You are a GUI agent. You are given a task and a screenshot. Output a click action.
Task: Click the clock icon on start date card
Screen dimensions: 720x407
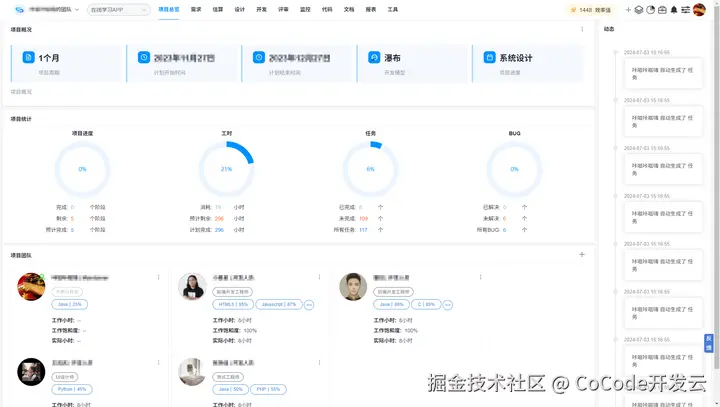point(144,57)
